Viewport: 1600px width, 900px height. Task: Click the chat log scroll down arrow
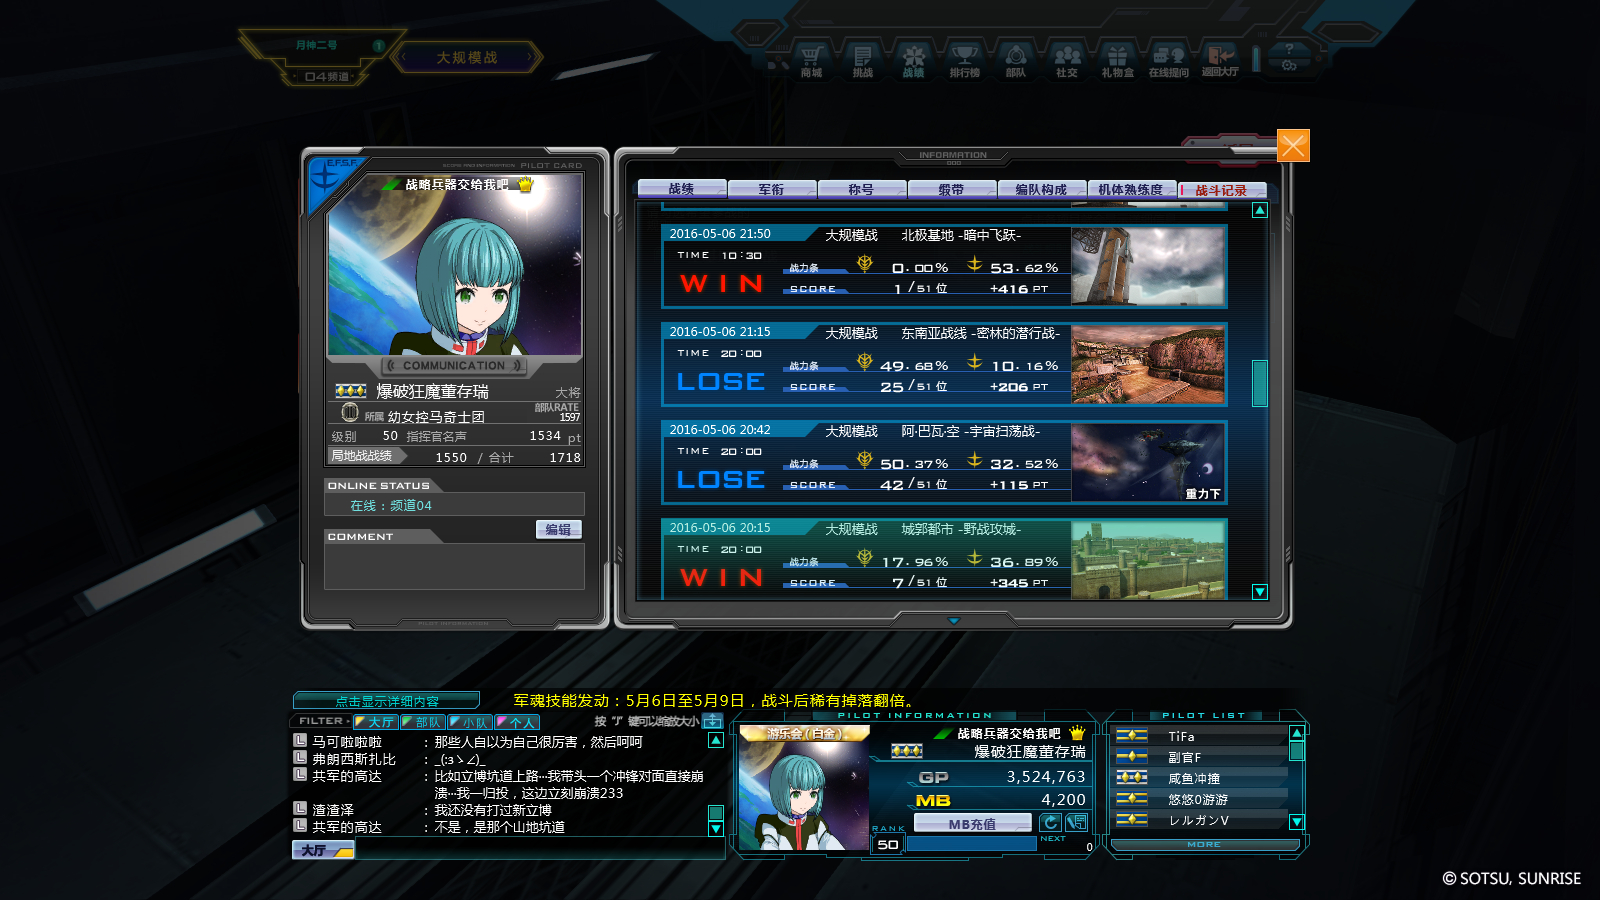(715, 828)
